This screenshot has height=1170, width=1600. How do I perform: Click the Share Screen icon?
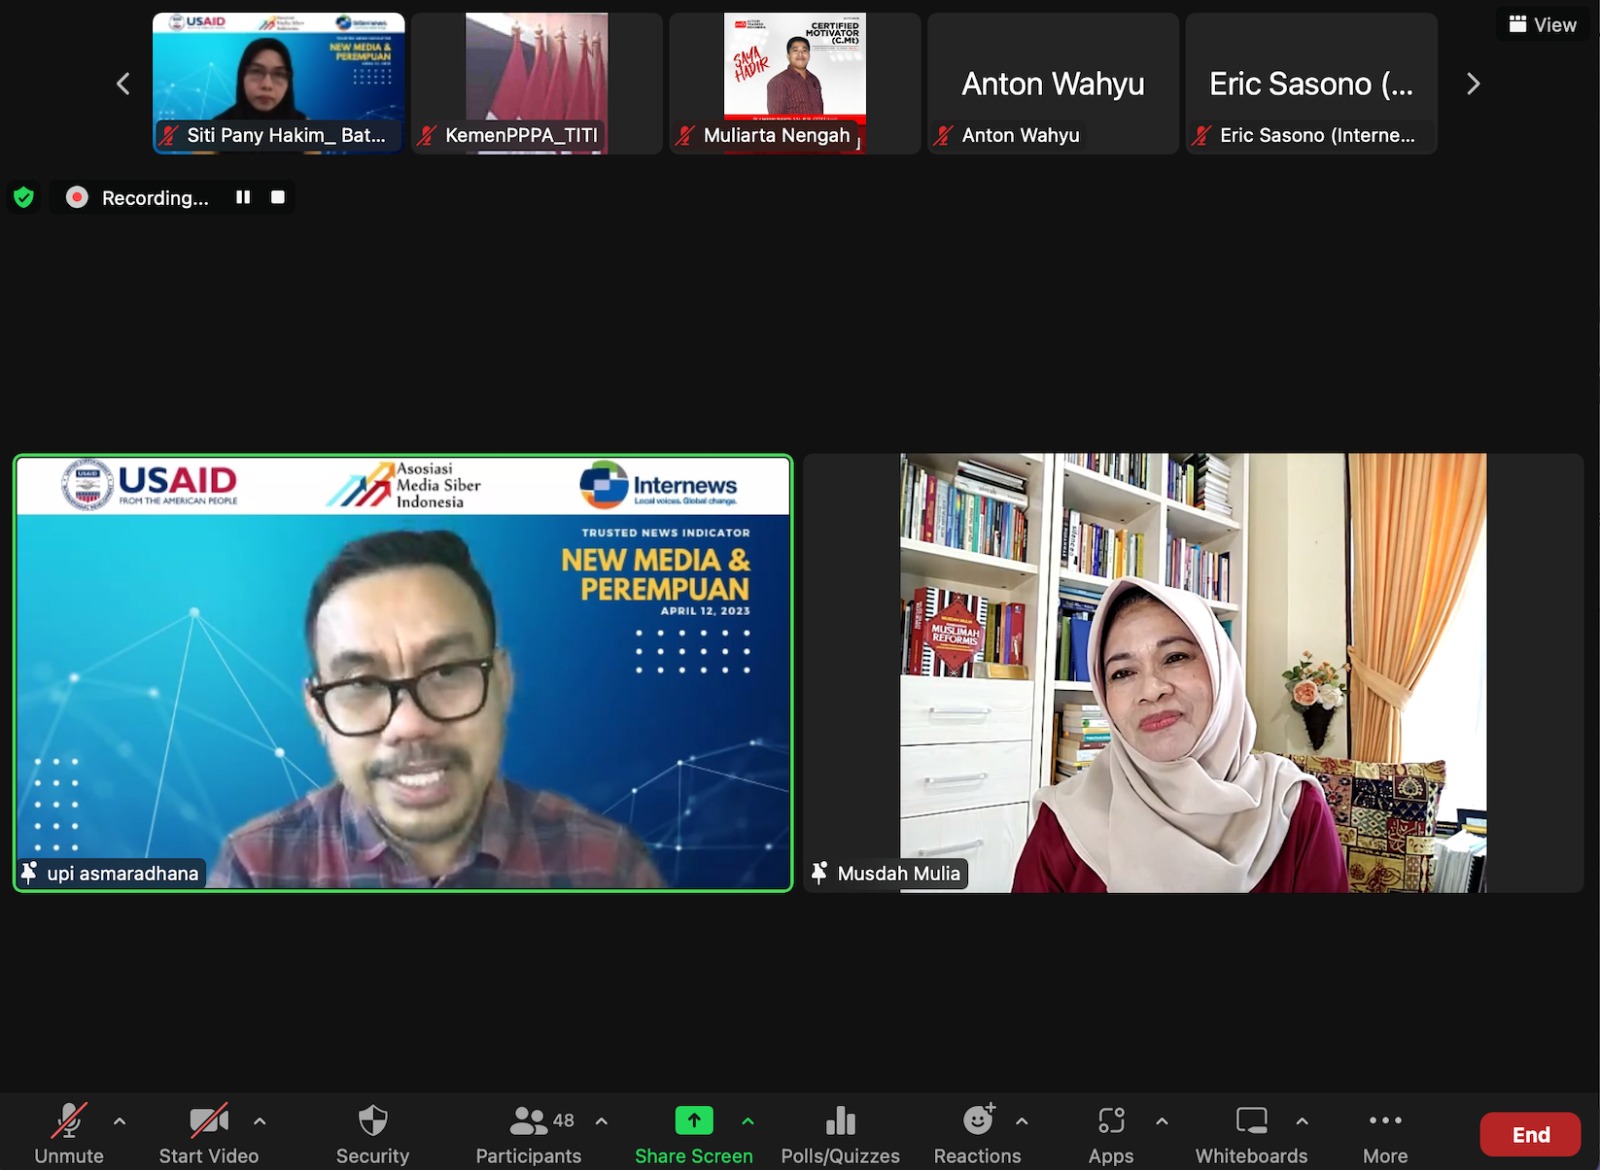tap(694, 1121)
